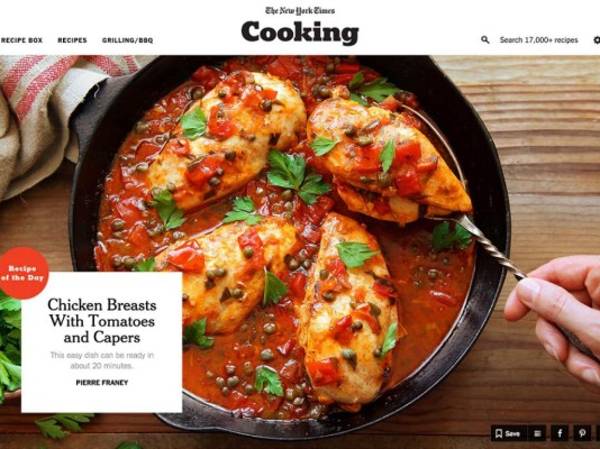Open the Recipes menu item
Image resolution: width=600 pixels, height=449 pixels.
coord(72,40)
